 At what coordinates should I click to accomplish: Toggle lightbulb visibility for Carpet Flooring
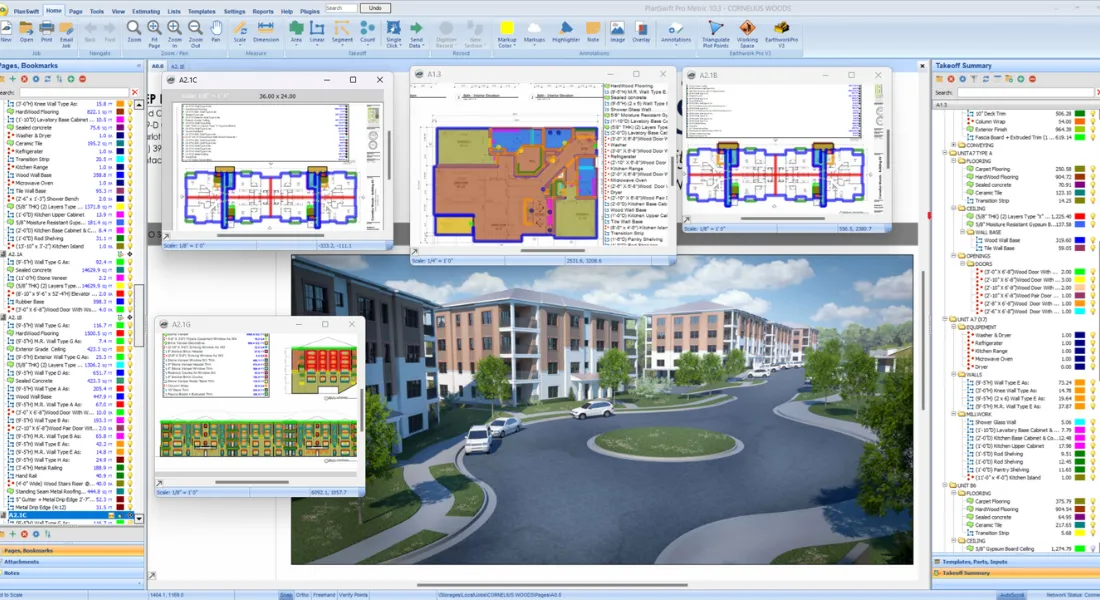(x=1093, y=170)
